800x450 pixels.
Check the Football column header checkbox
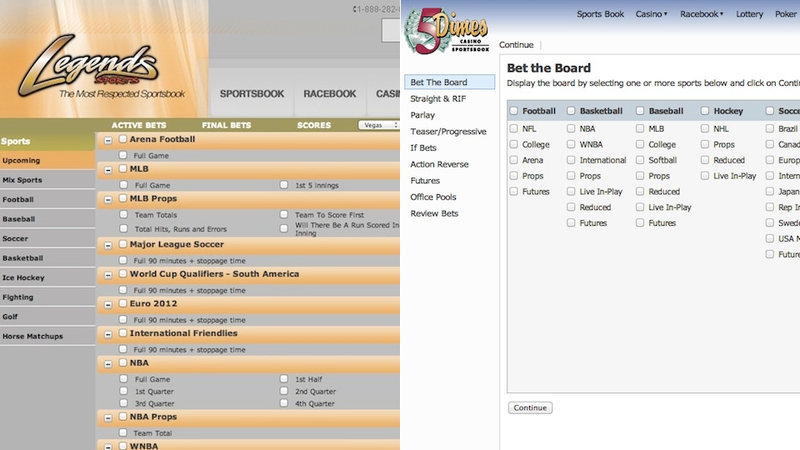coord(514,111)
